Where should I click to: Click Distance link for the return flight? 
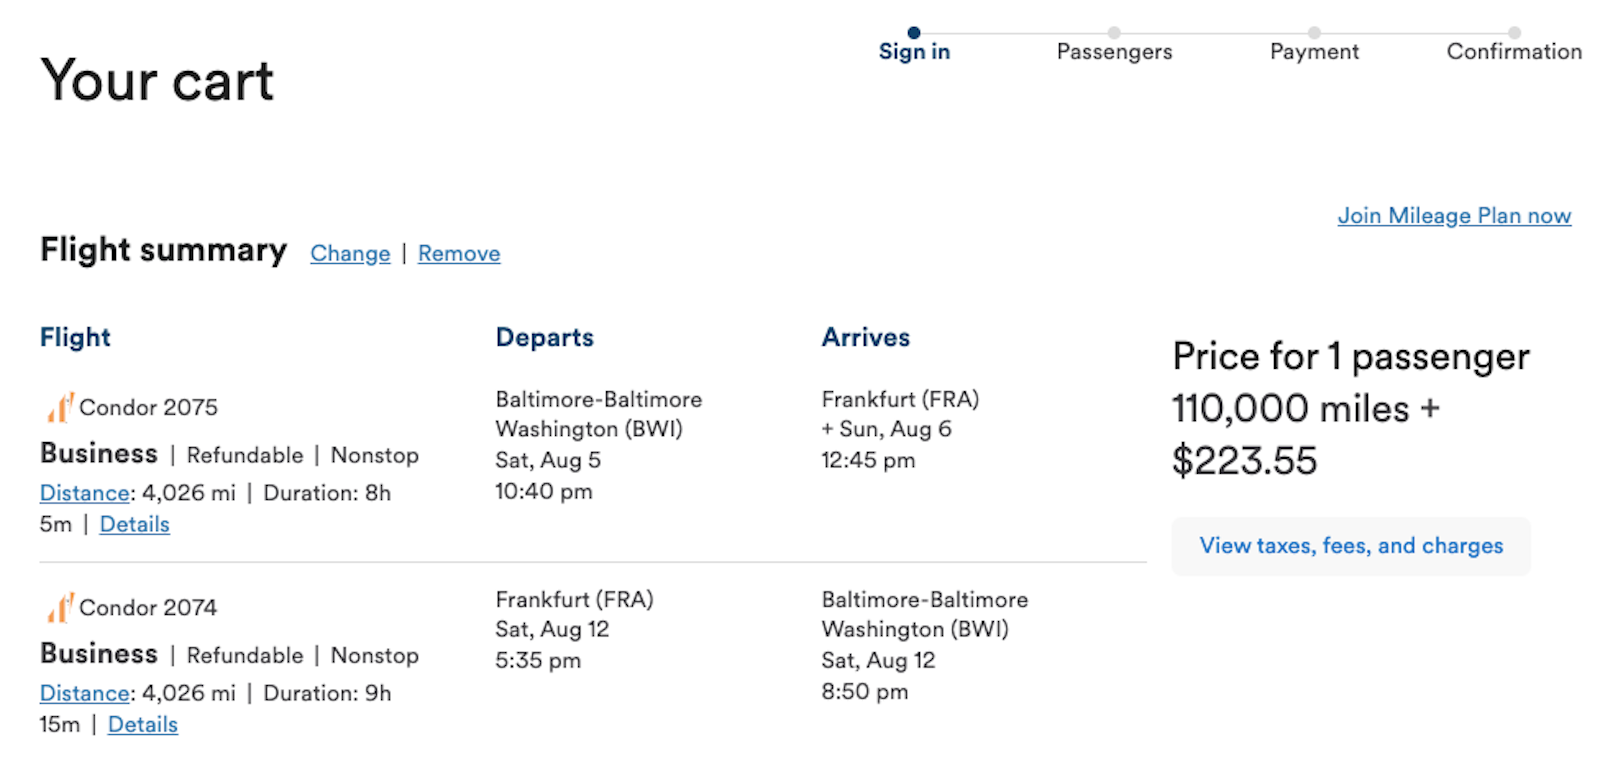(83, 692)
